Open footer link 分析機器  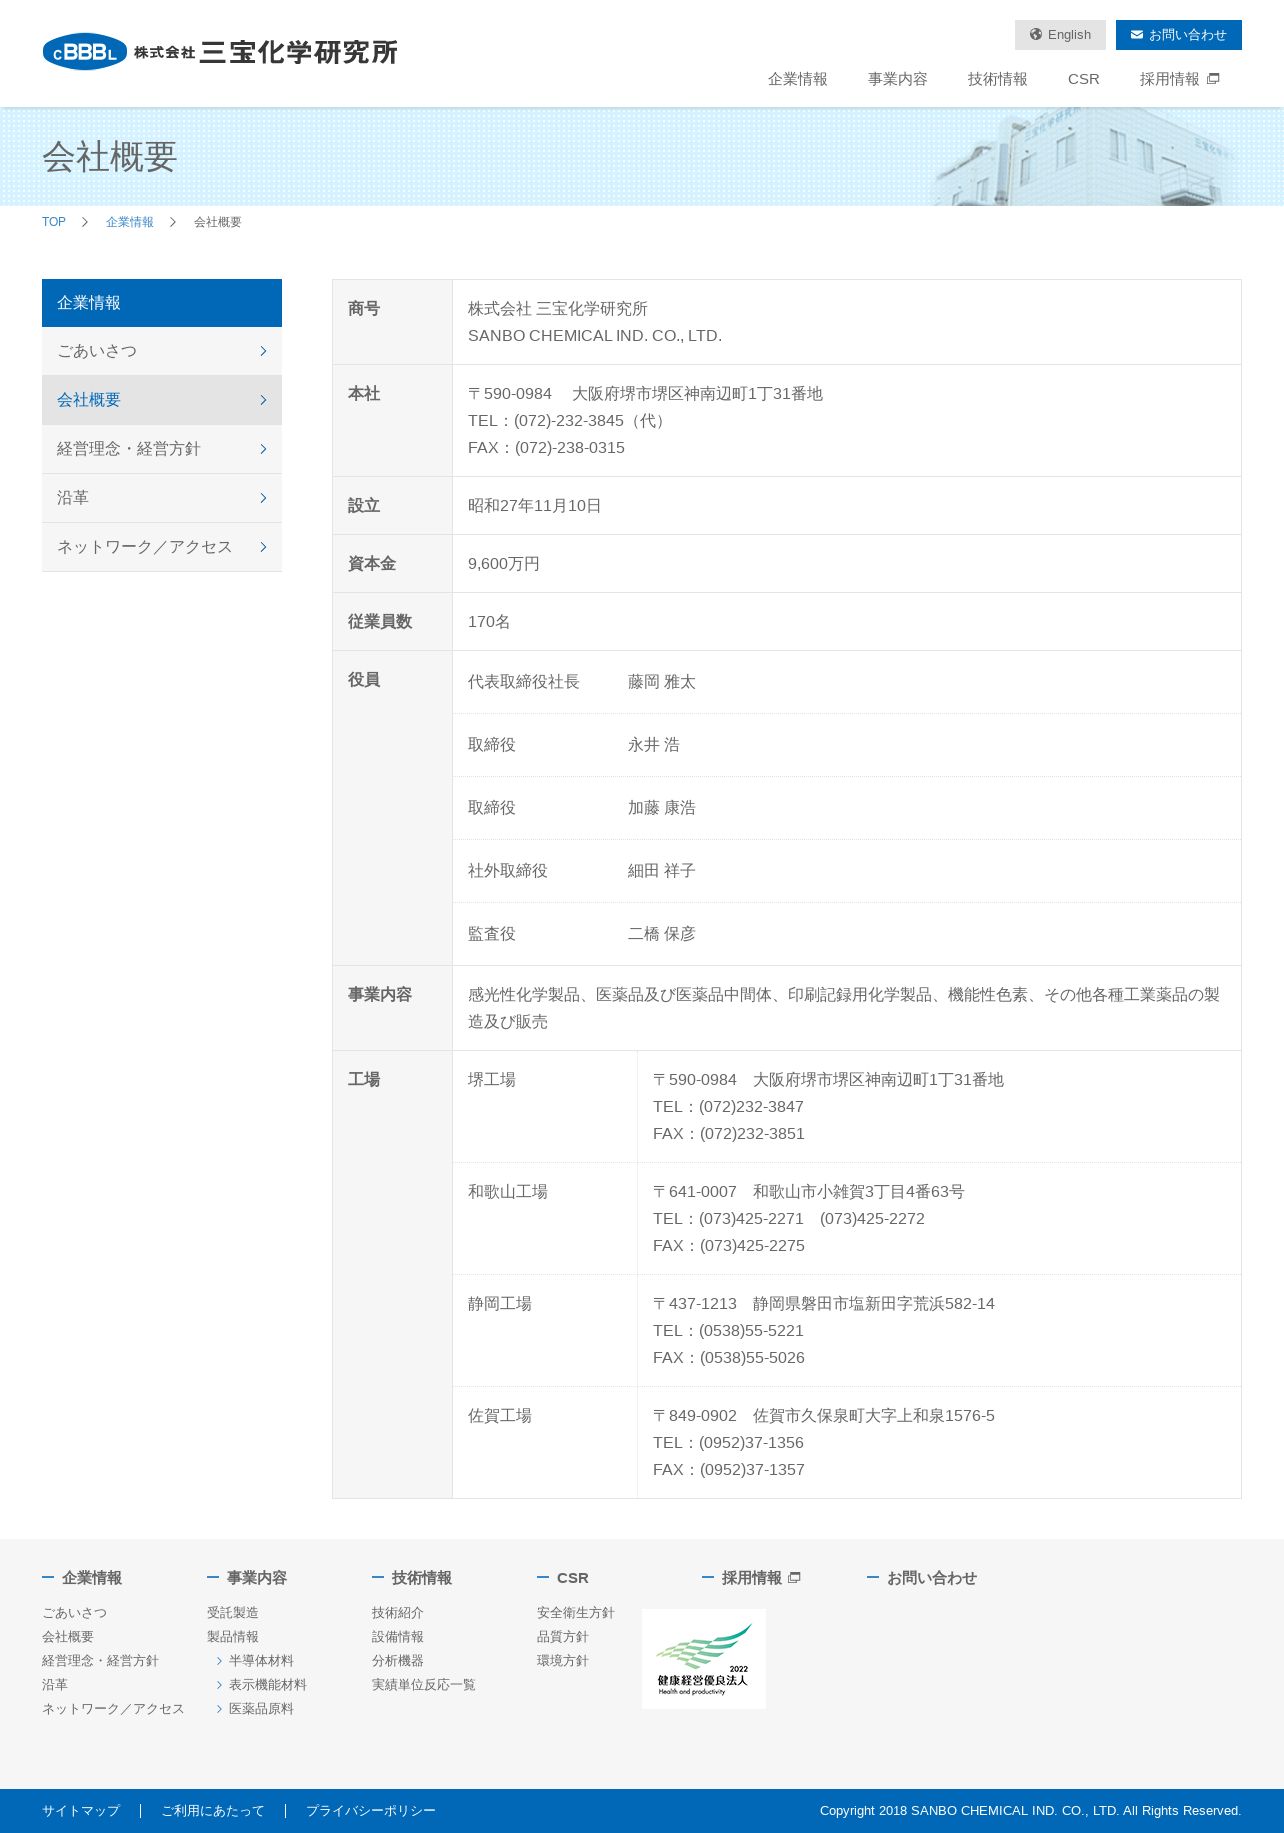[x=398, y=1661]
